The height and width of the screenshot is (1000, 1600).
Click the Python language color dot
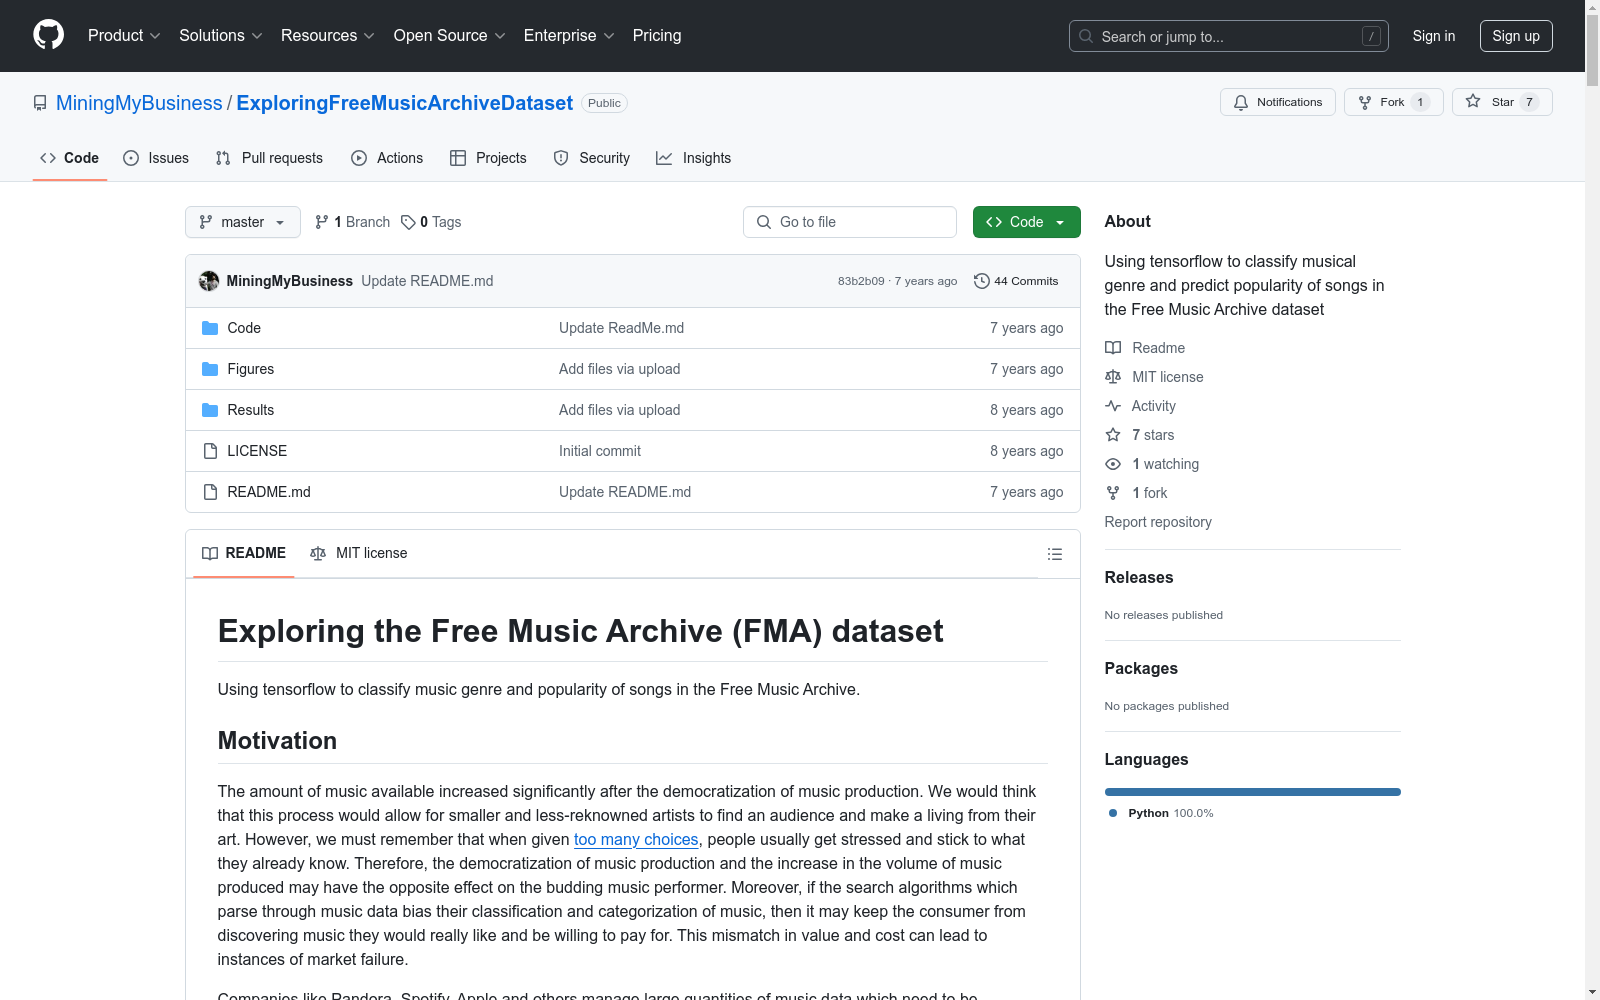coord(1113,813)
